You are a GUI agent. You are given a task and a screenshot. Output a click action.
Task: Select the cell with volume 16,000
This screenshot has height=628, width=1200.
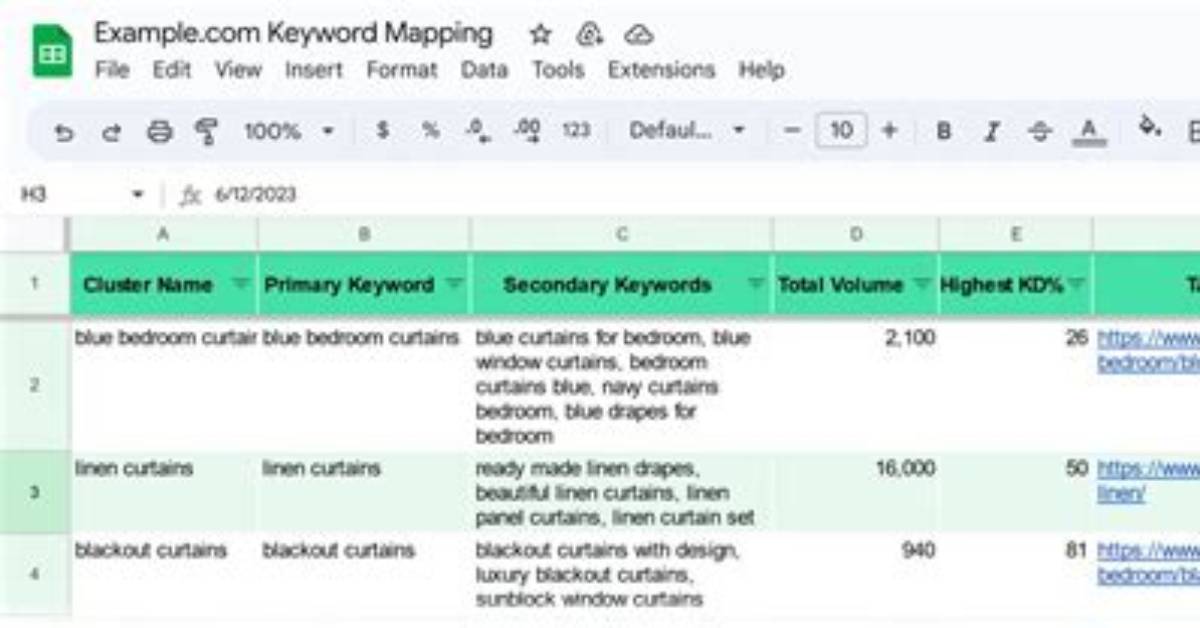coord(856,492)
